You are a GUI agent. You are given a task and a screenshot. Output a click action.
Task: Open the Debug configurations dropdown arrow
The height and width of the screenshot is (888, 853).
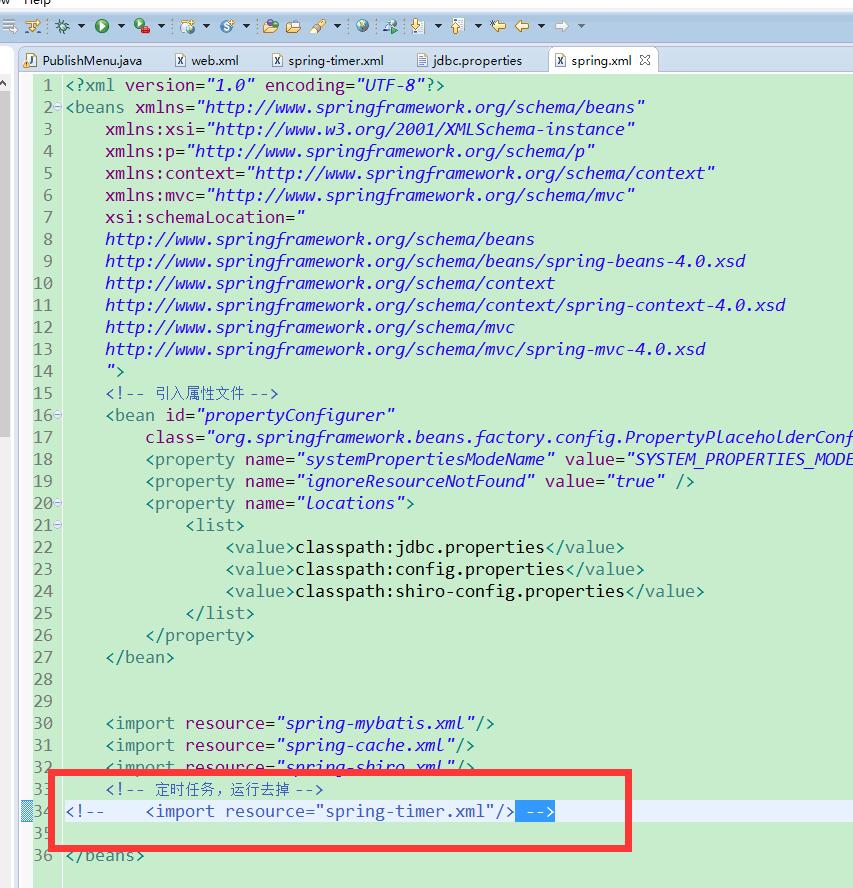click(82, 26)
